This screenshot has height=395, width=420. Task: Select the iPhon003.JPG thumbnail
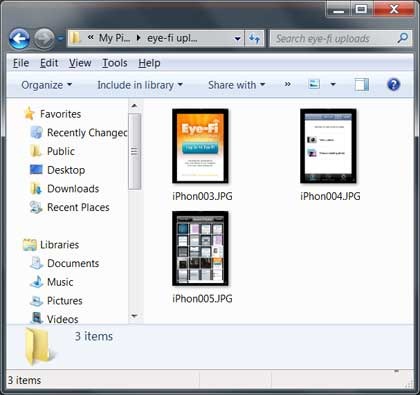point(200,146)
